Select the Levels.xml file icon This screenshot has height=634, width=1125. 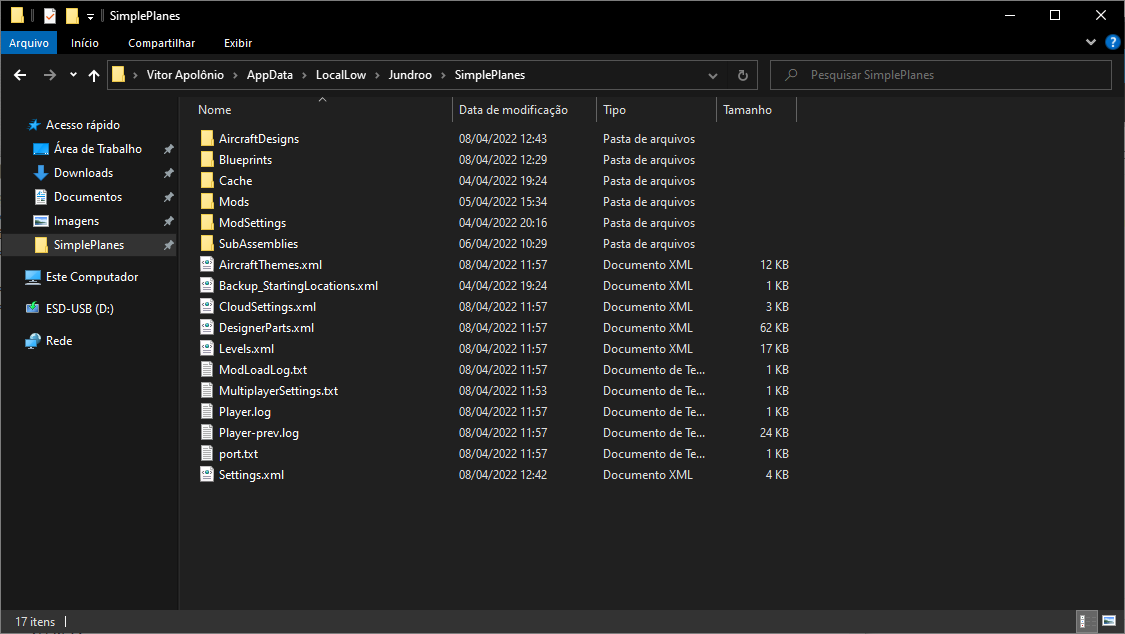click(207, 349)
